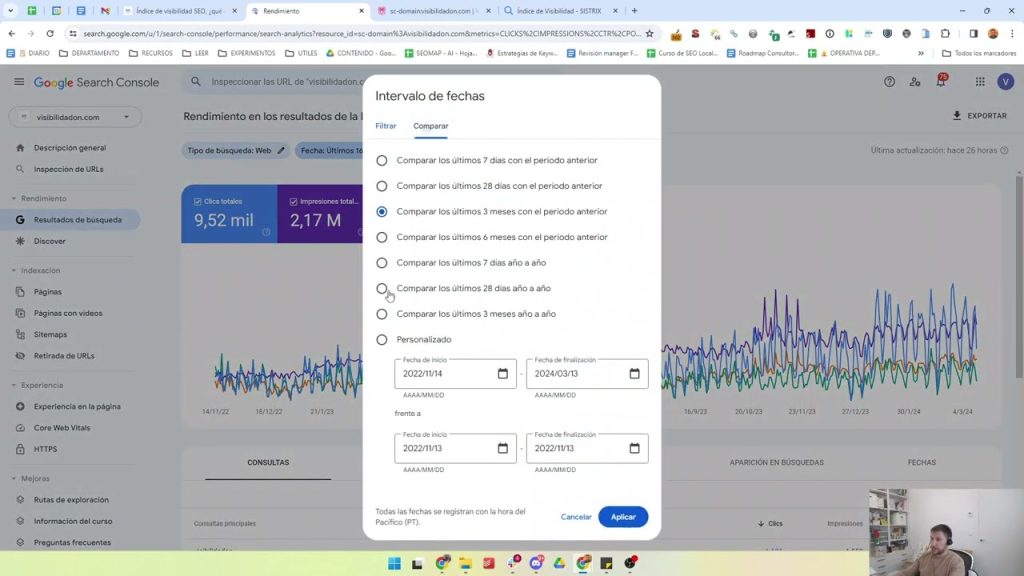Click the Cancelar button
The image size is (1024, 576).
click(575, 517)
